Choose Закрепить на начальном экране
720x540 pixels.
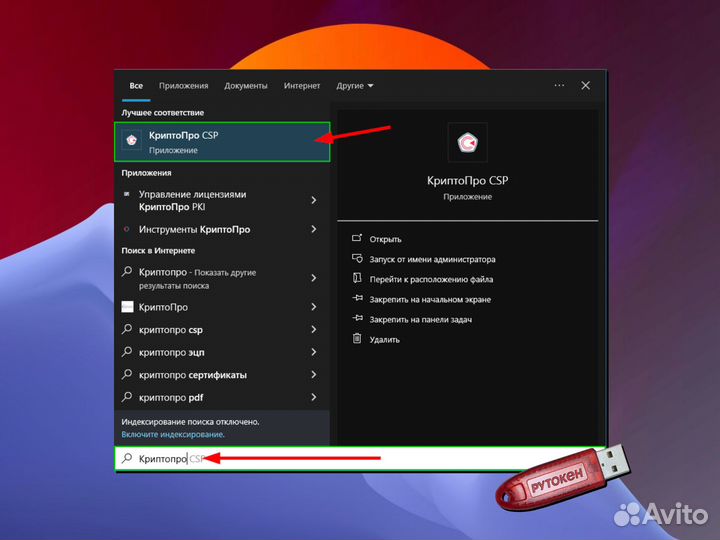coord(430,299)
